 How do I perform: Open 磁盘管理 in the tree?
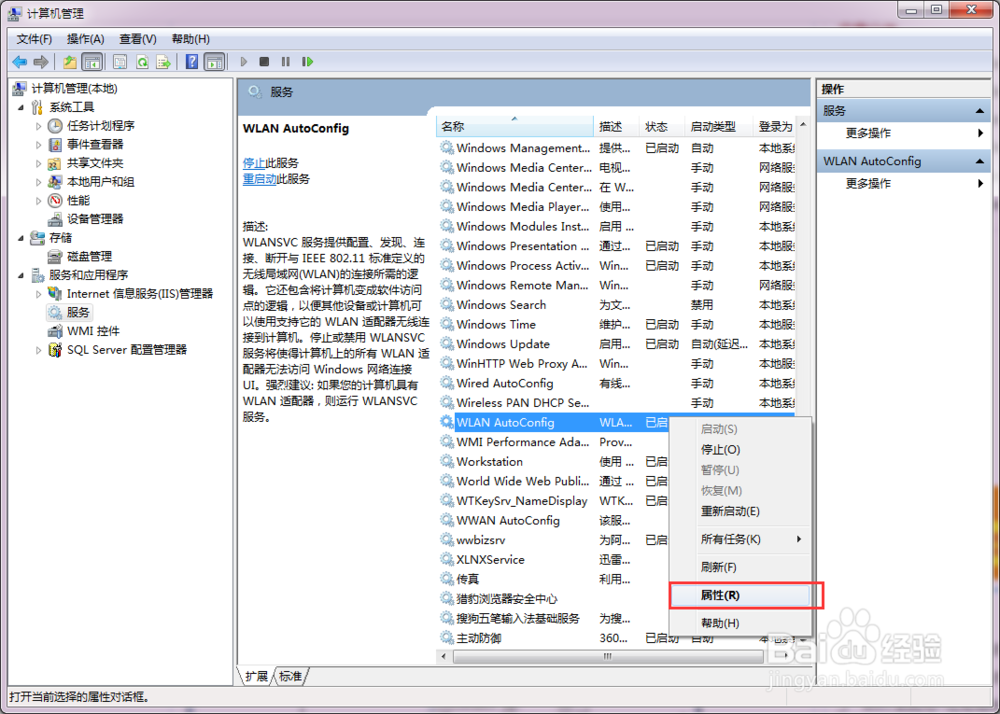pos(89,256)
